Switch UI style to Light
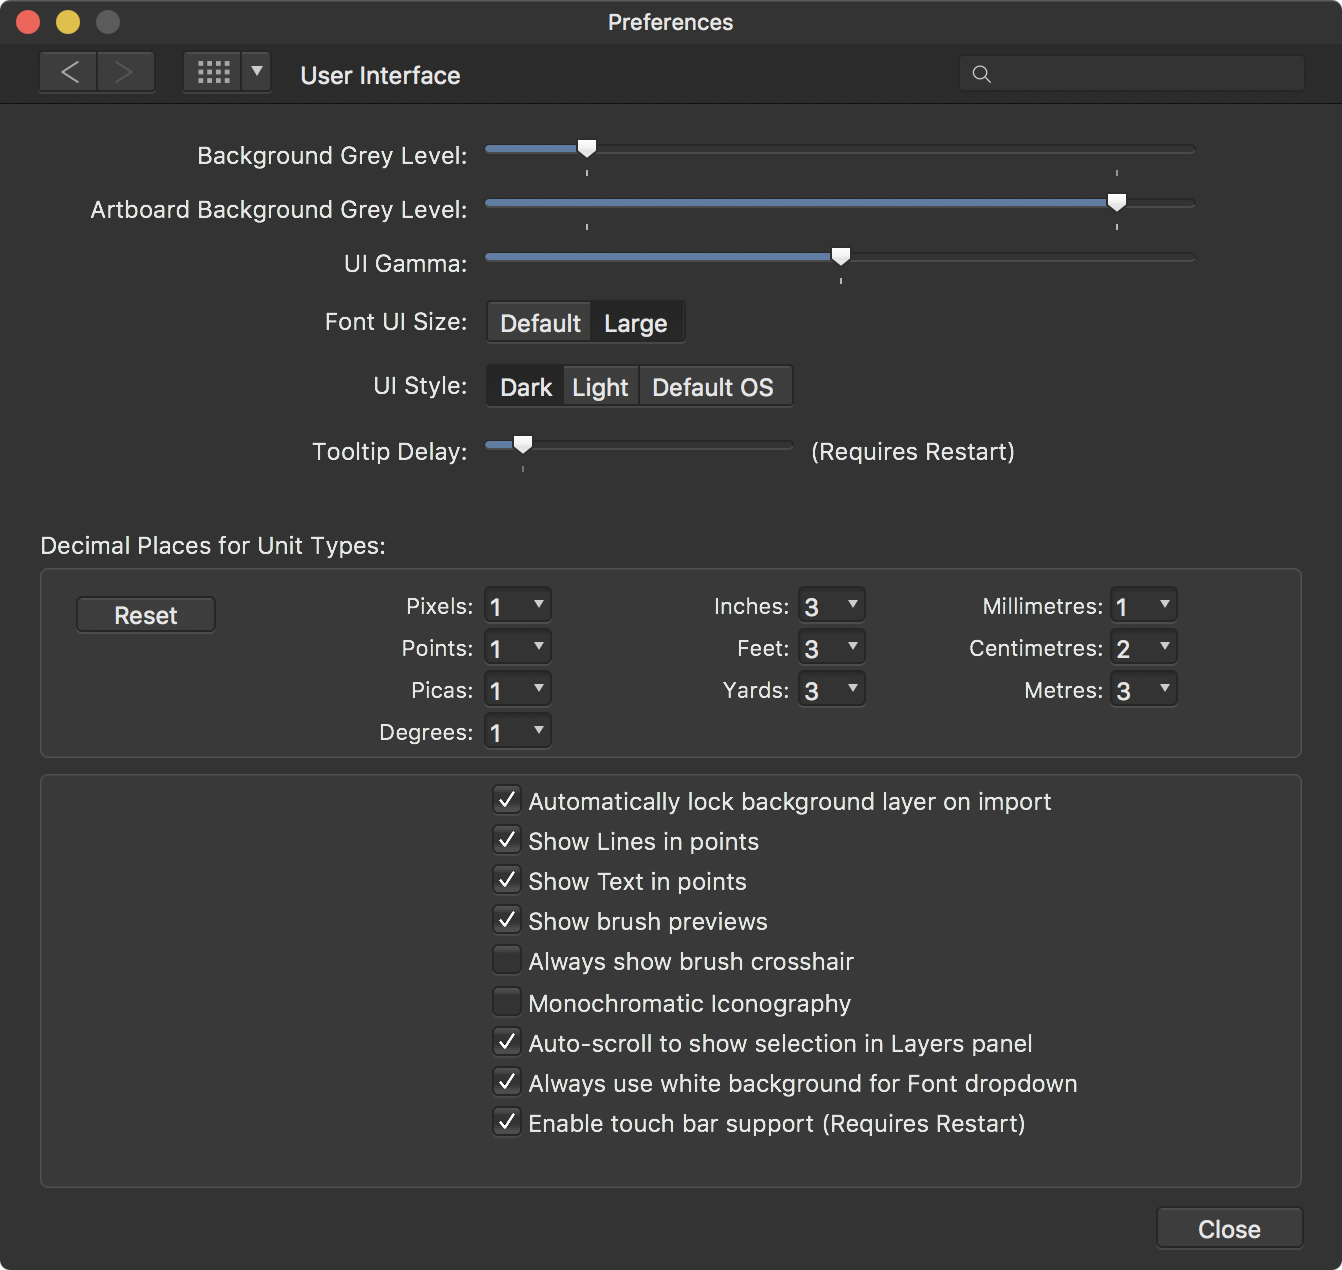Viewport: 1342px width, 1270px height. point(600,387)
